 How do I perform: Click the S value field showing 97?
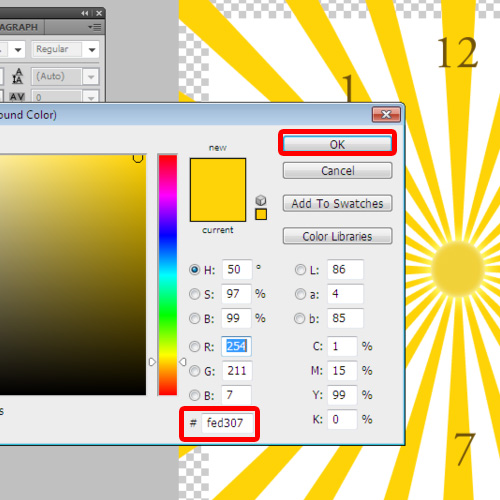[236, 294]
